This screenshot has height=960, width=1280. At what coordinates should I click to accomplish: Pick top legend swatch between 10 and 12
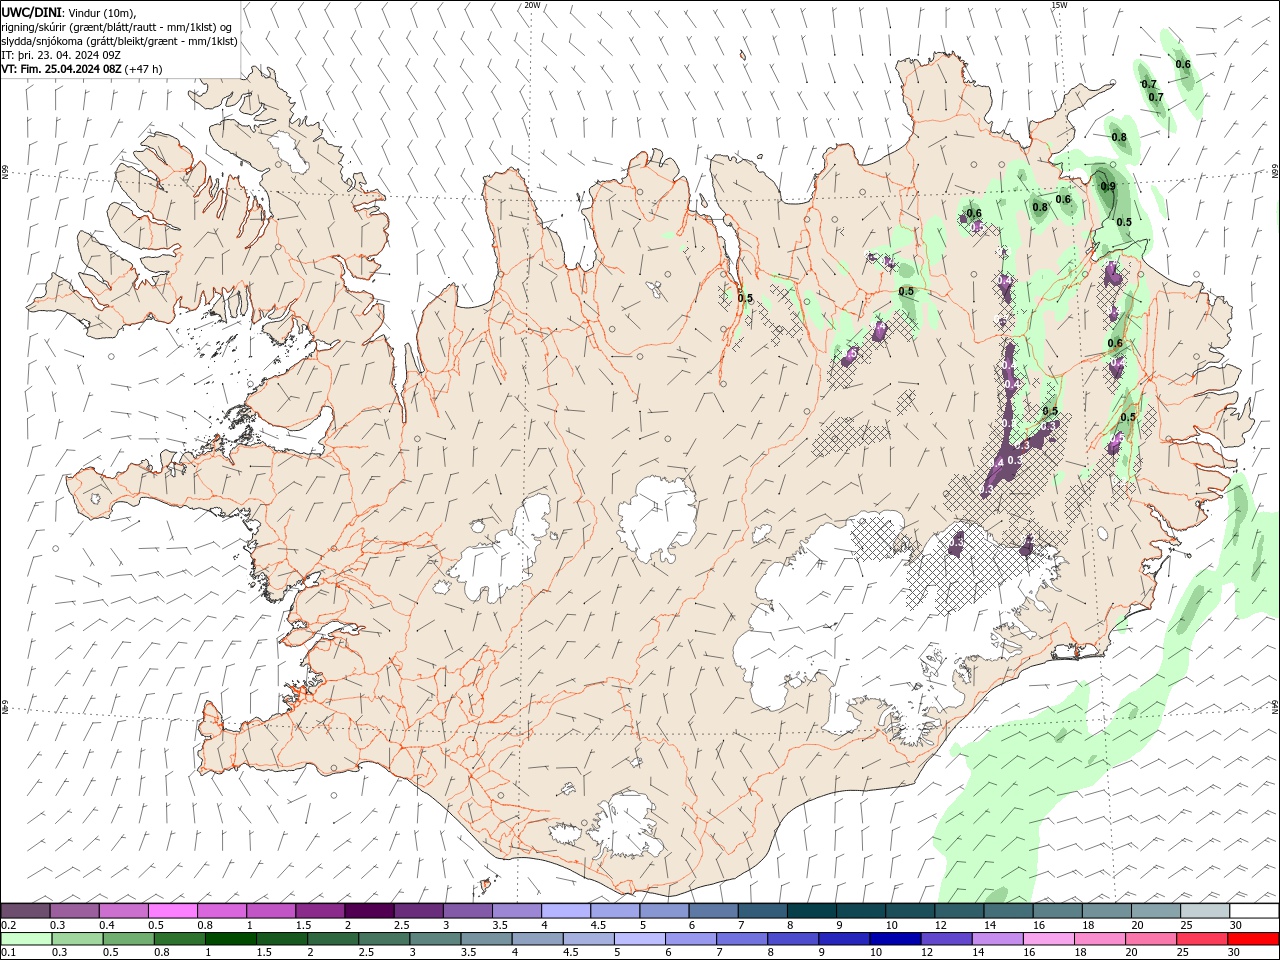point(910,911)
